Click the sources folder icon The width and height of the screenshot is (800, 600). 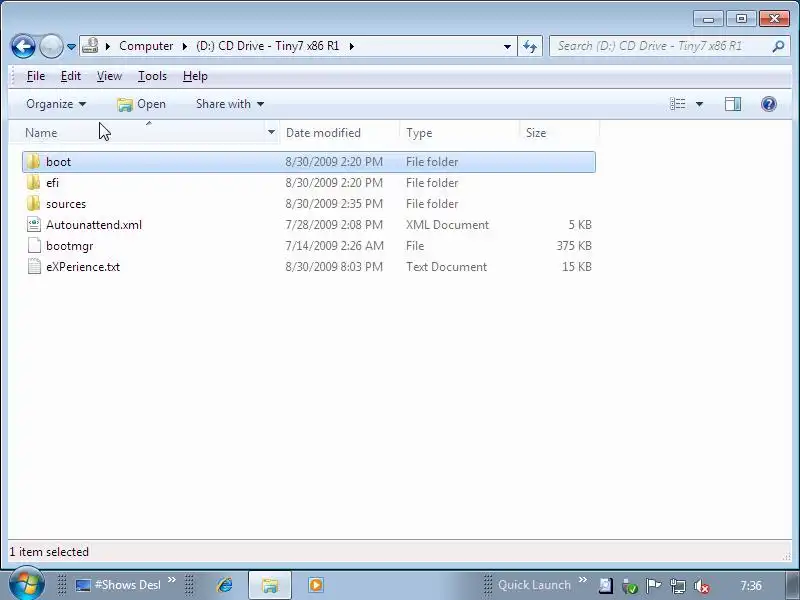coord(34,204)
